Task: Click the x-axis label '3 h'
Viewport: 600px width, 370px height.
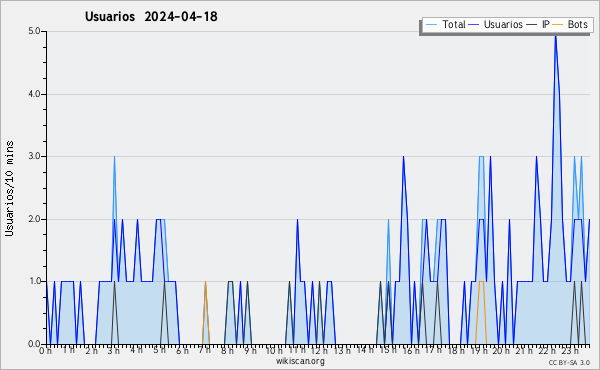Action: [114, 351]
